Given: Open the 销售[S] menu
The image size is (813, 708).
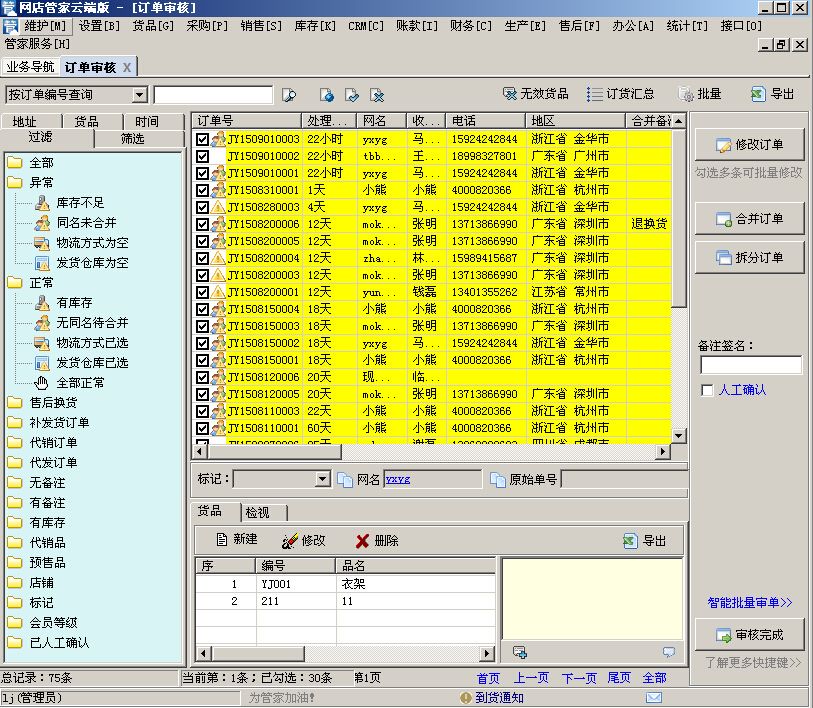Looking at the screenshot, I should pos(260,26).
